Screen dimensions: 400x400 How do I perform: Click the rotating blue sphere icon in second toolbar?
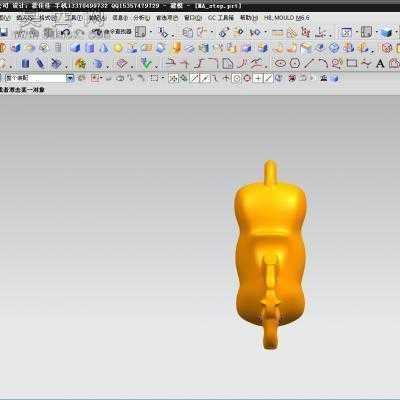pos(334,48)
